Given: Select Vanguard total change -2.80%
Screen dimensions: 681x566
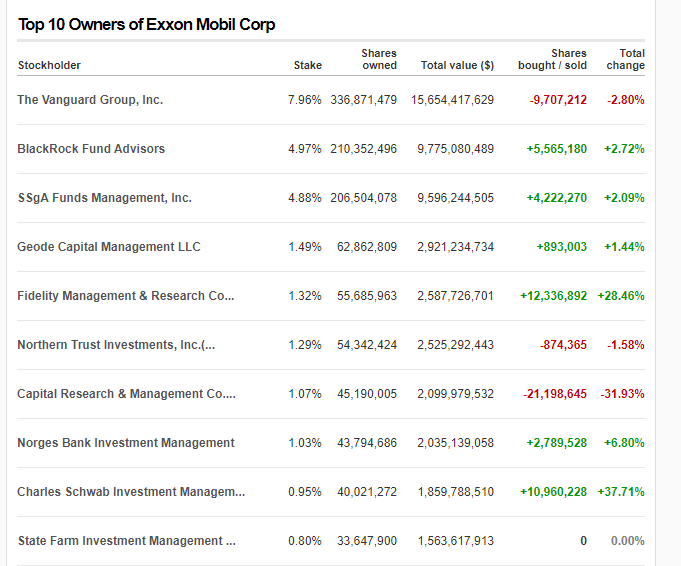Looking at the screenshot, I should pyautogui.click(x=626, y=100).
